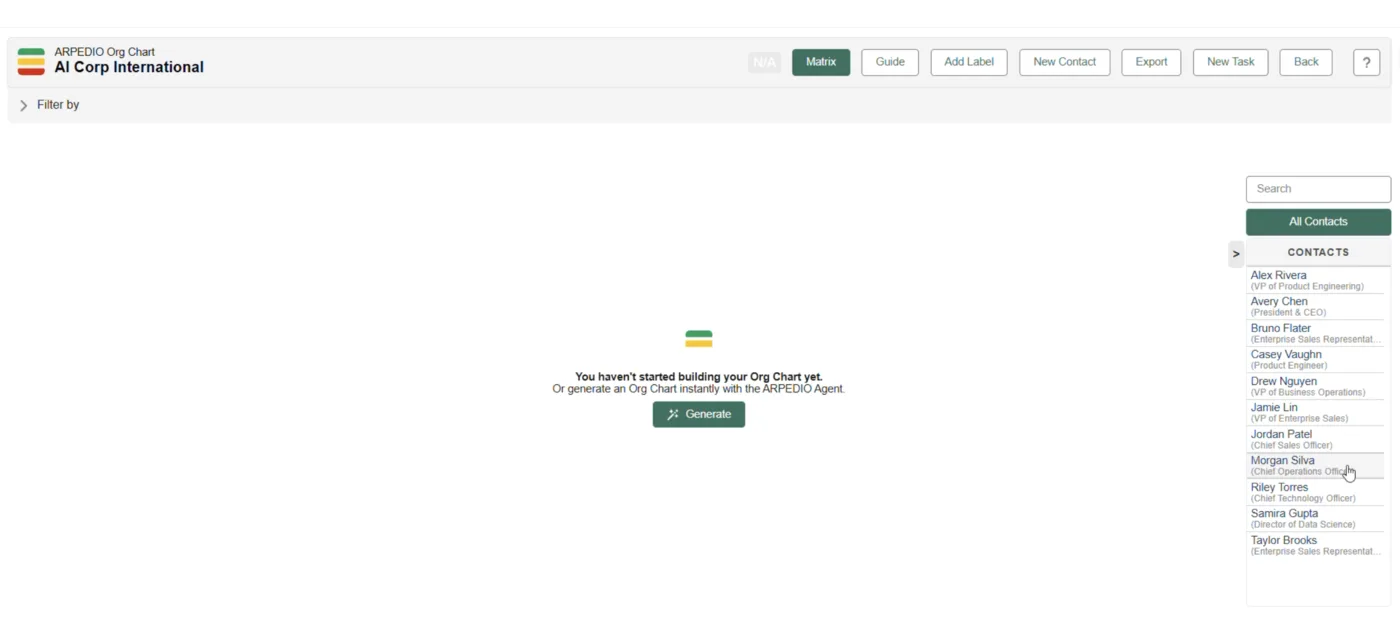Go Back from the org chart
This screenshot has width=1400, height=640.
1305,62
